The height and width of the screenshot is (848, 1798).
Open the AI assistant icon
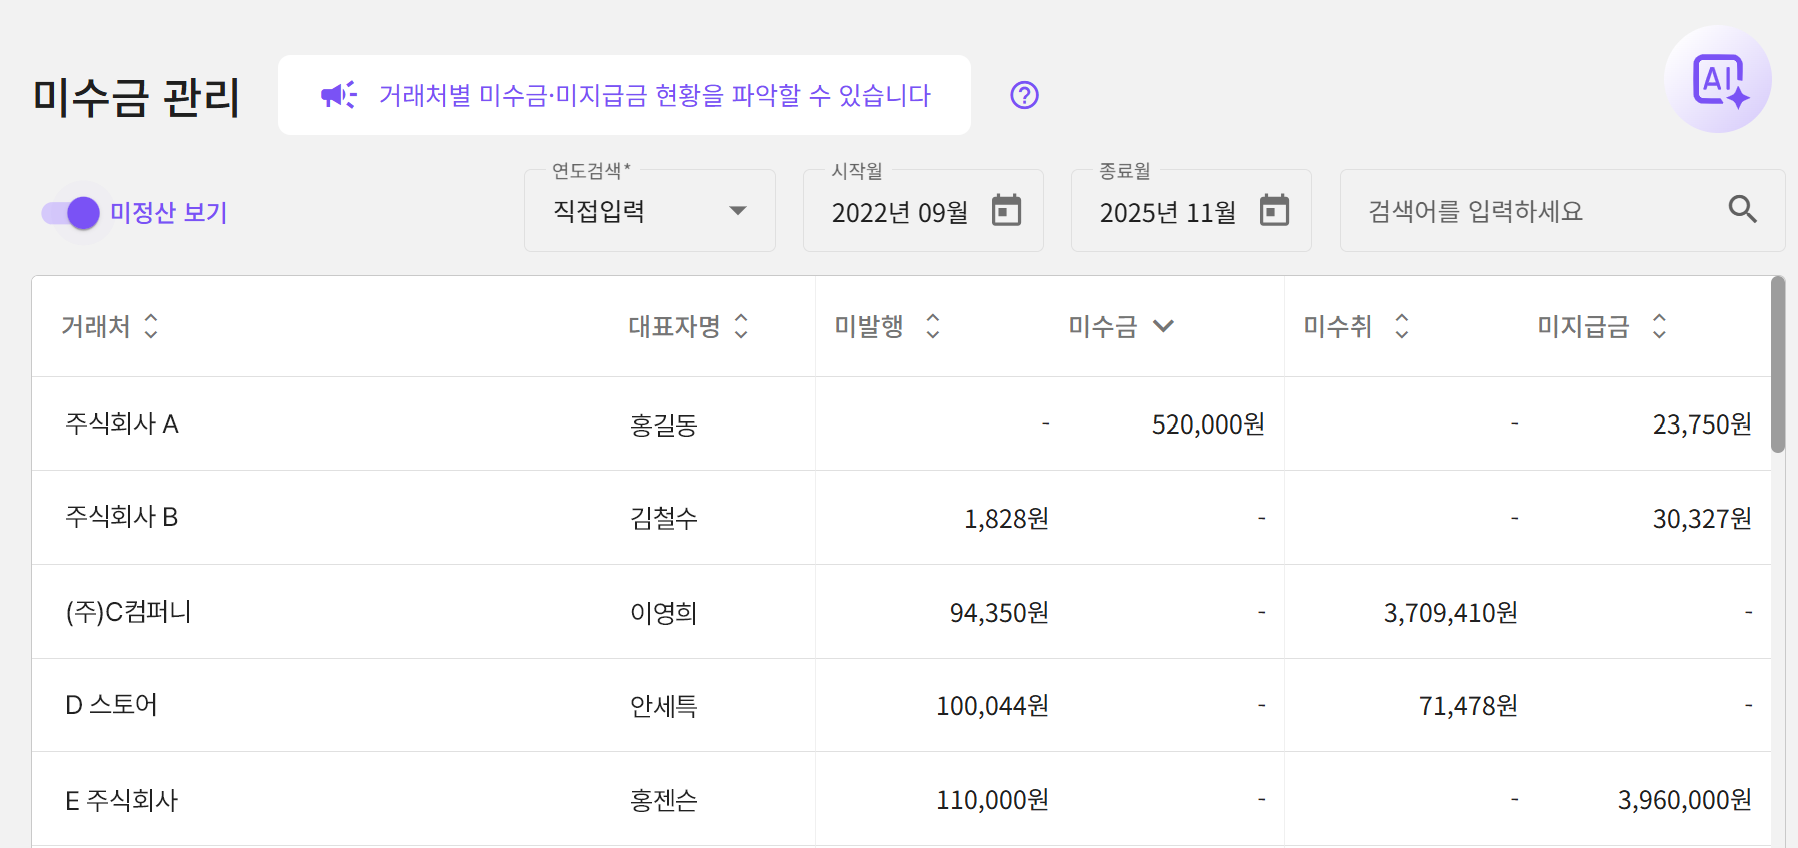tap(1718, 80)
